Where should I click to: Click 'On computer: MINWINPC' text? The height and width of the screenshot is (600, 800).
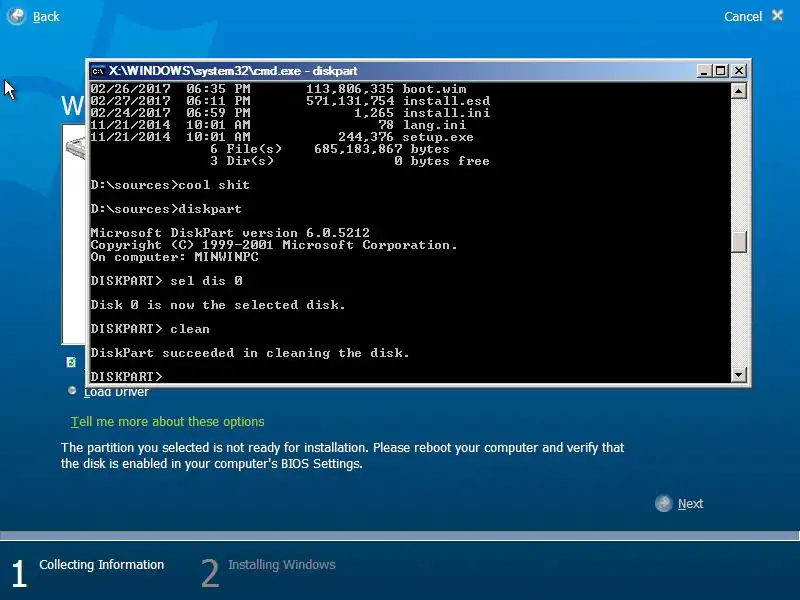tap(174, 257)
